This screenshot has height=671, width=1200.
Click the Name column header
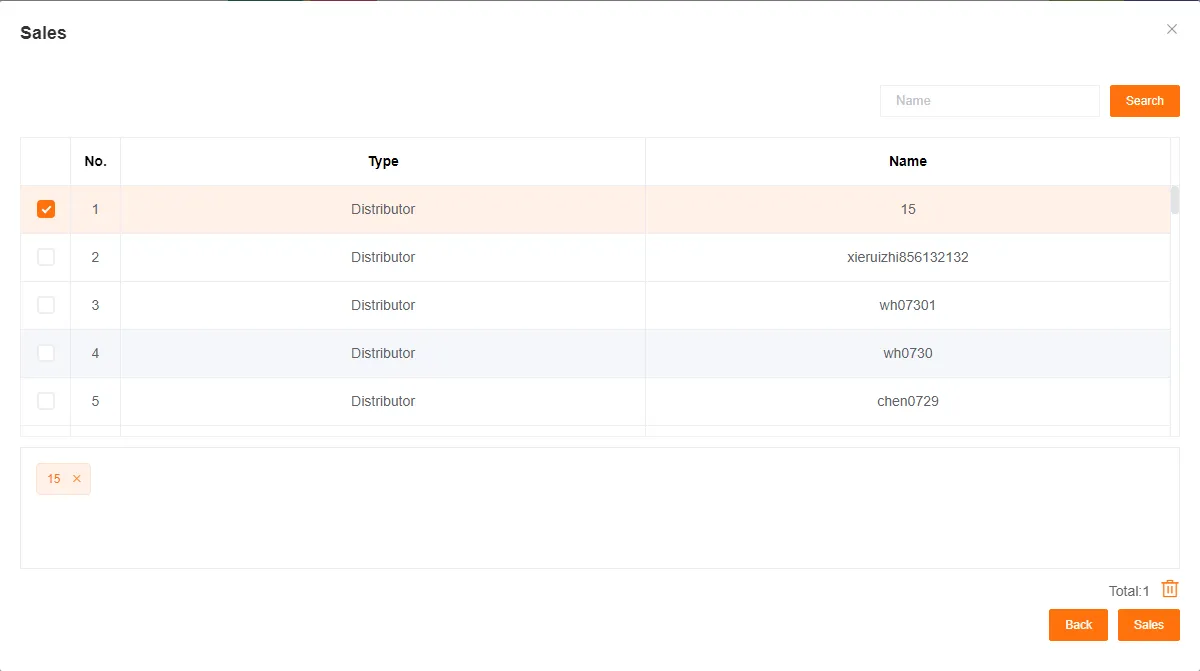point(907,161)
